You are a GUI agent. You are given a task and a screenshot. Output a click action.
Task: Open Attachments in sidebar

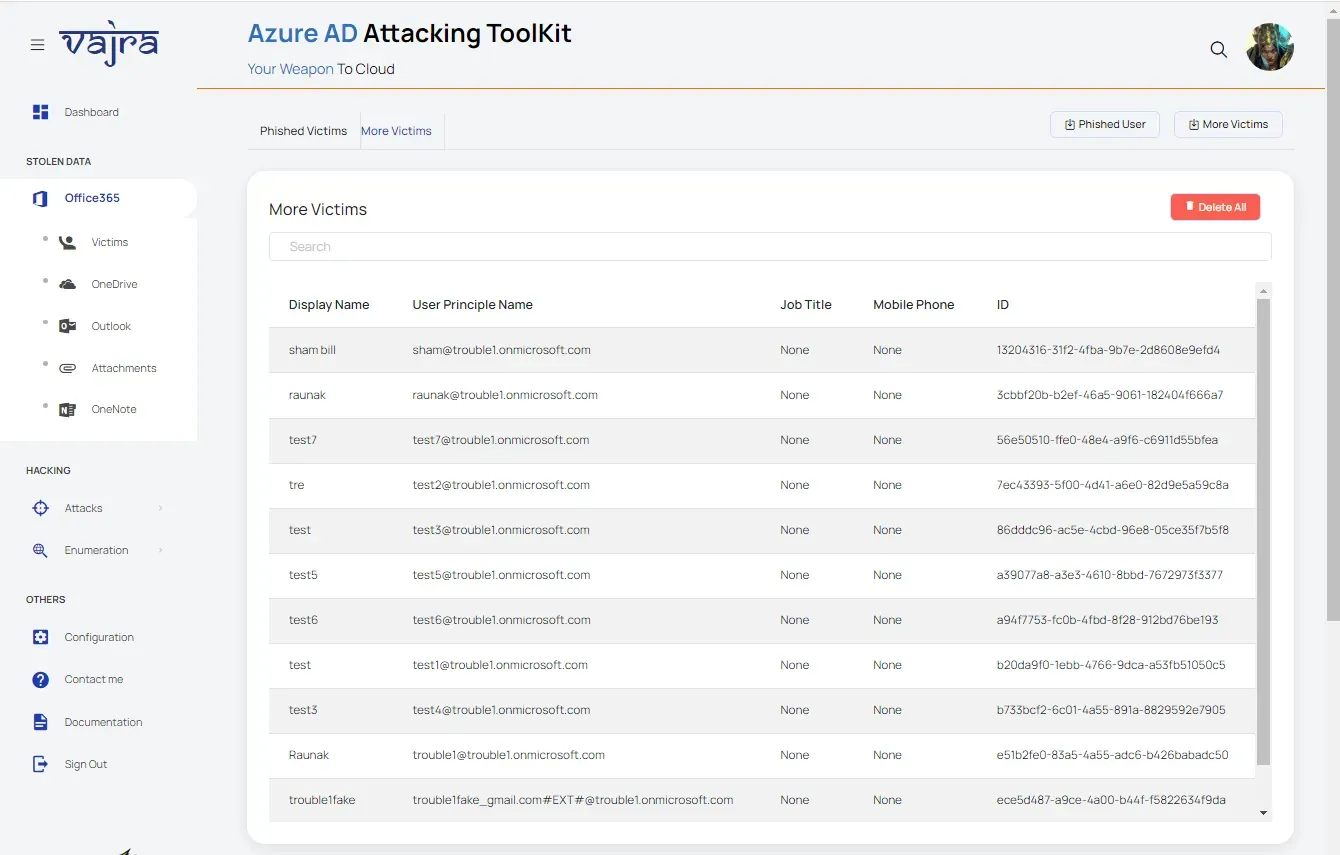tap(124, 368)
